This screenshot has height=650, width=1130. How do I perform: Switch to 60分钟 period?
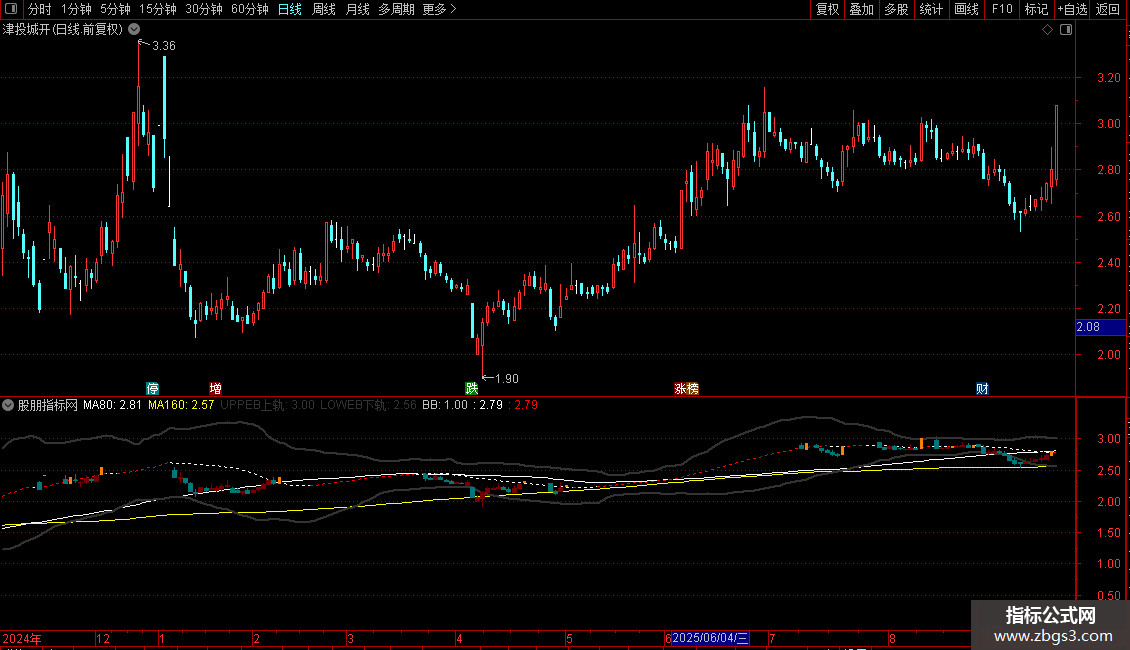(x=250, y=9)
